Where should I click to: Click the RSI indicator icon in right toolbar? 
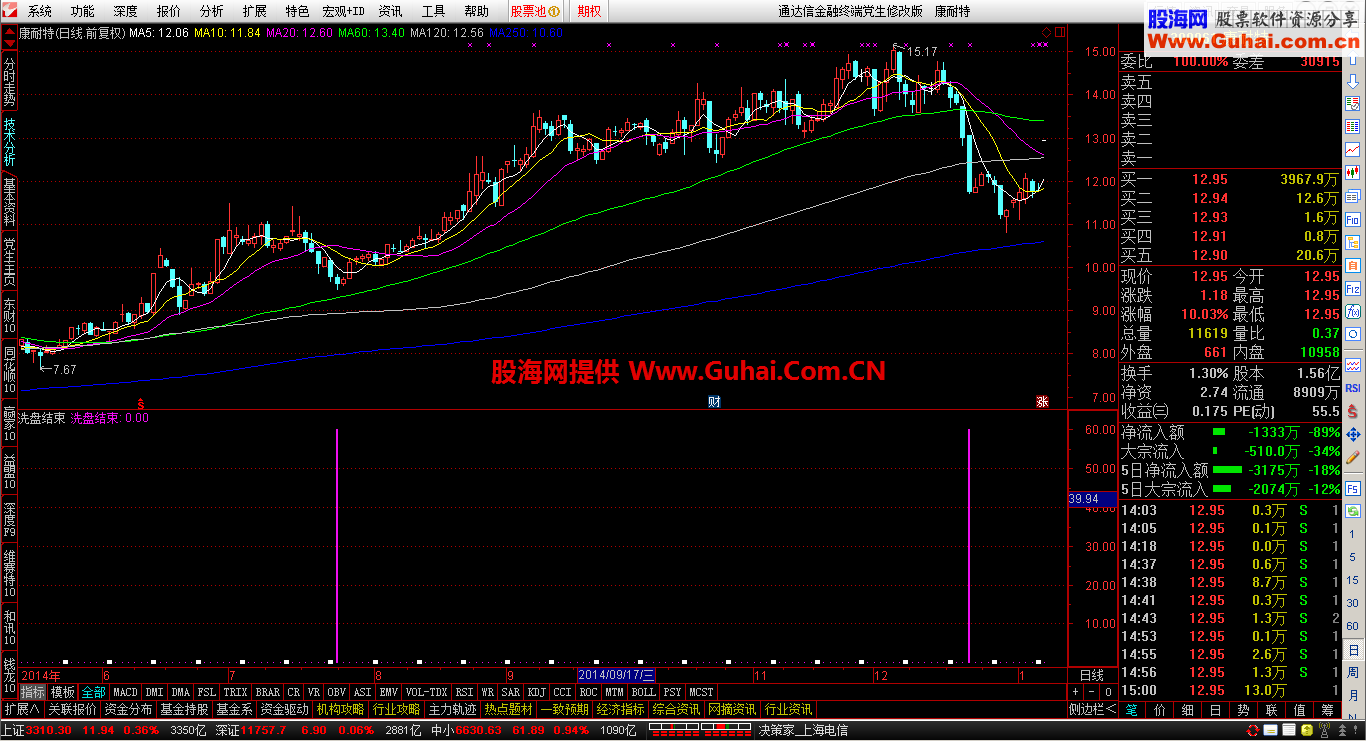click(x=1353, y=387)
